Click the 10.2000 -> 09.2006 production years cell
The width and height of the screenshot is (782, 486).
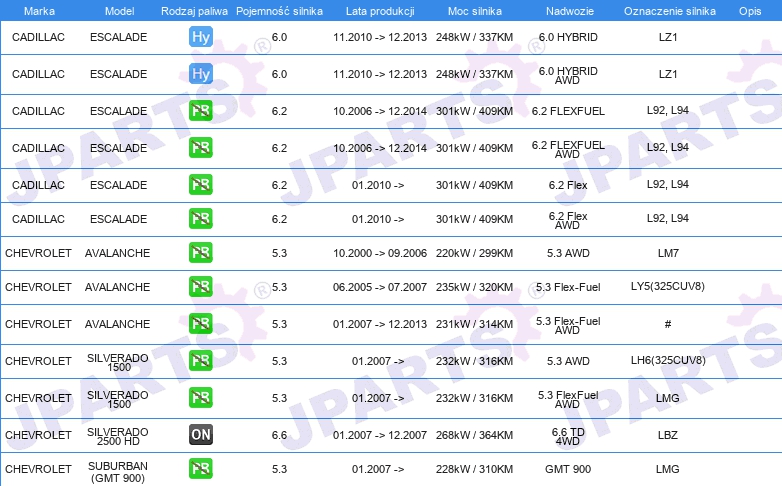point(380,253)
